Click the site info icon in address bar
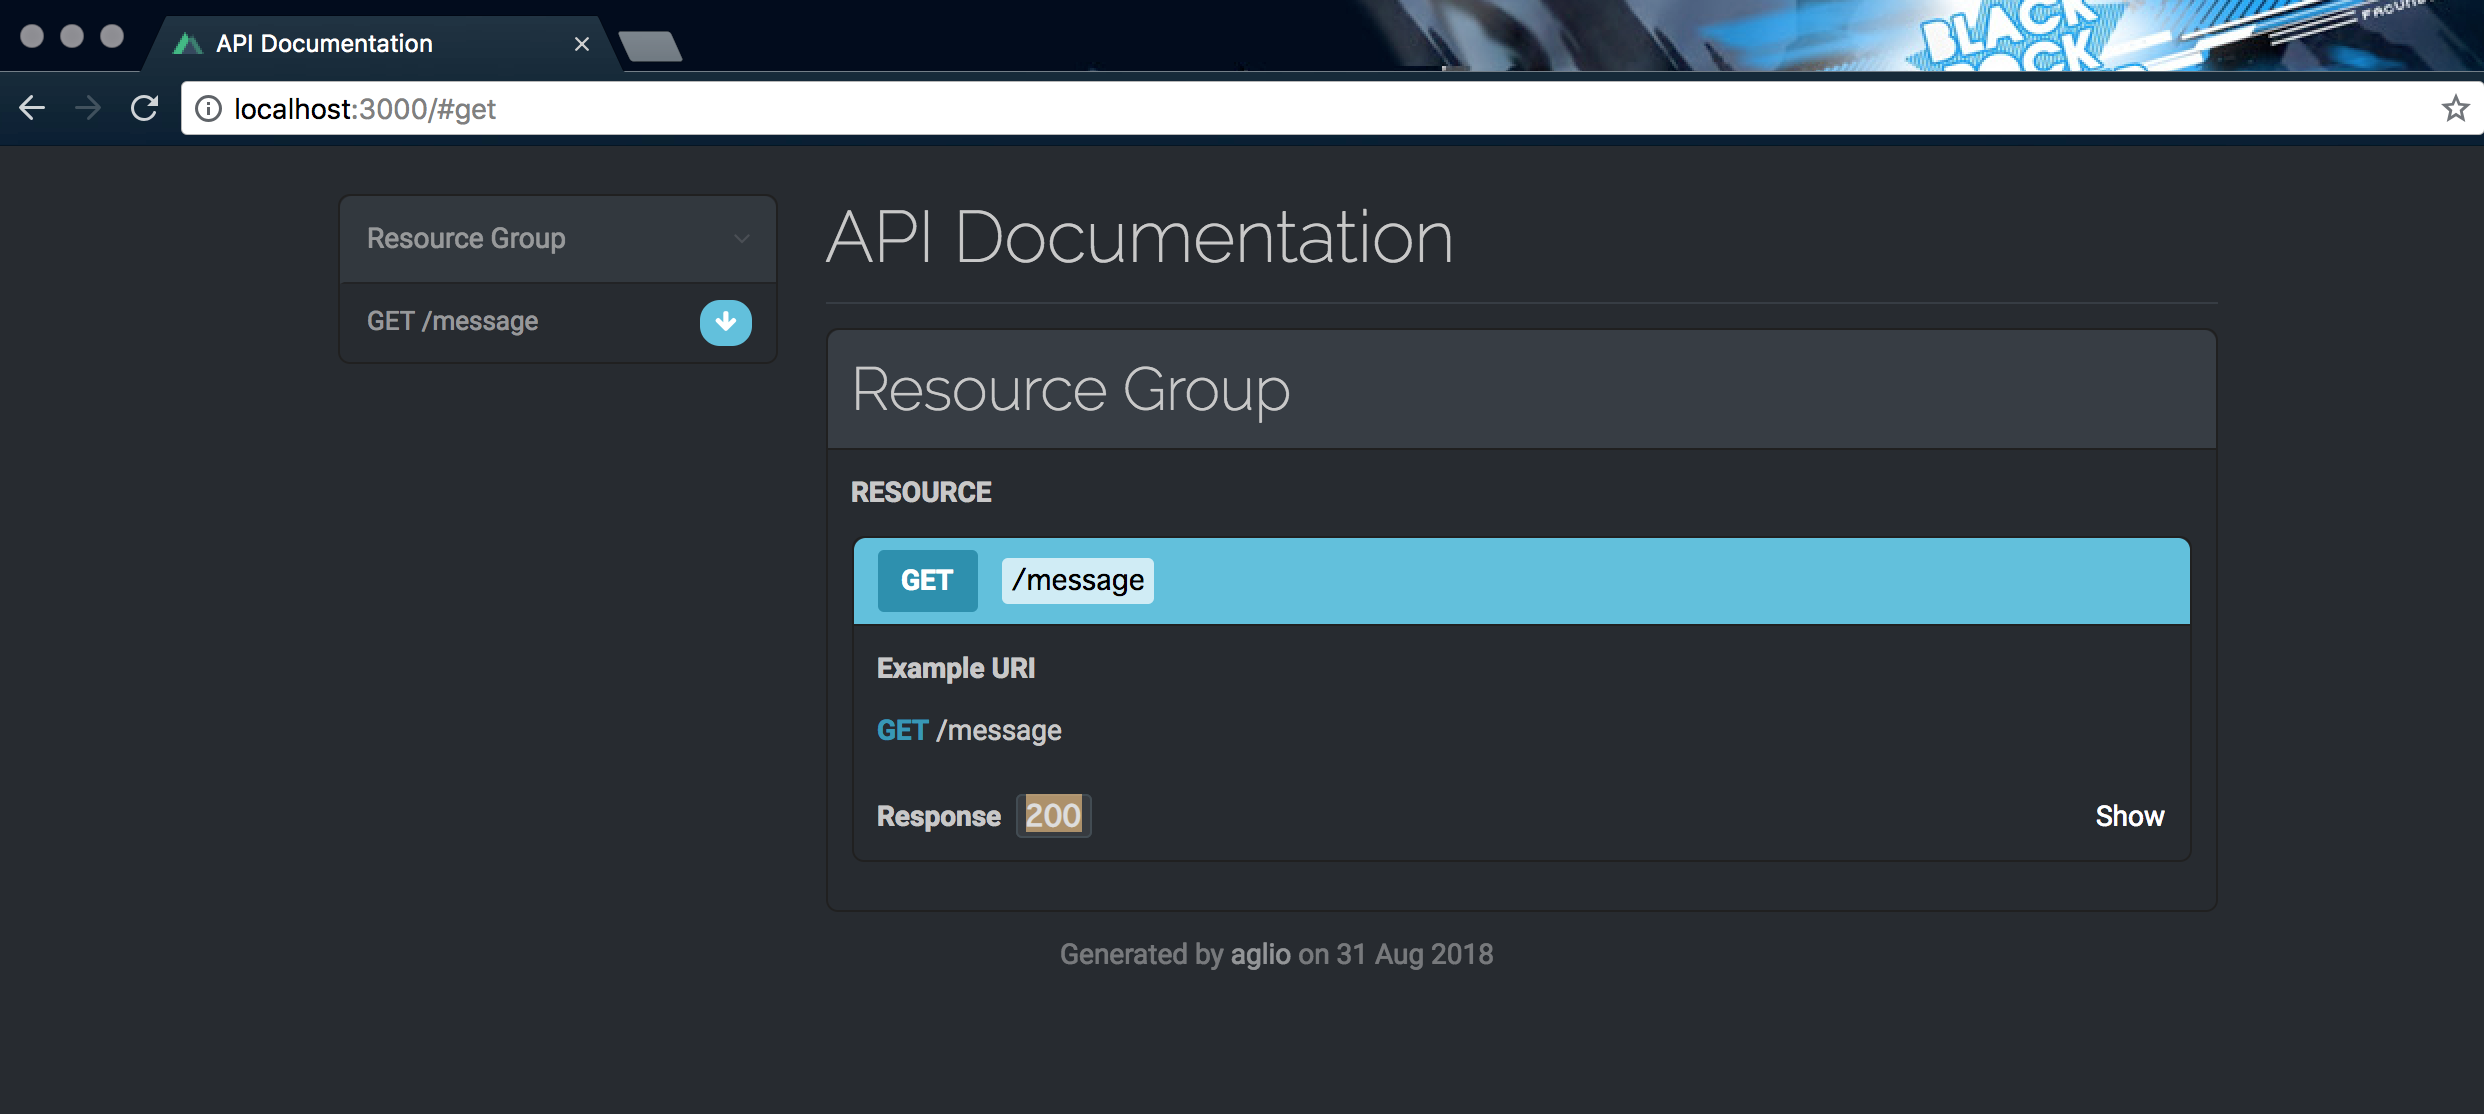Viewport: 2484px width, 1114px height. (x=207, y=108)
